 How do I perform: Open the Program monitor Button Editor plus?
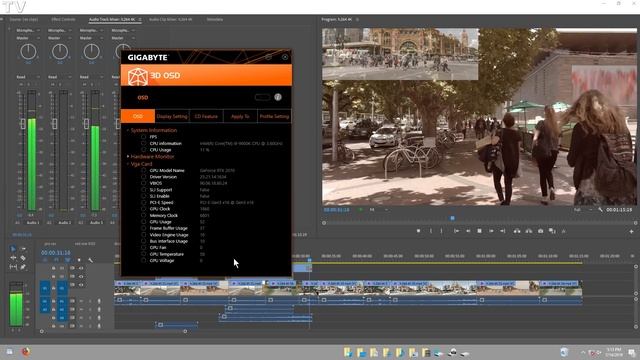tap(631, 231)
